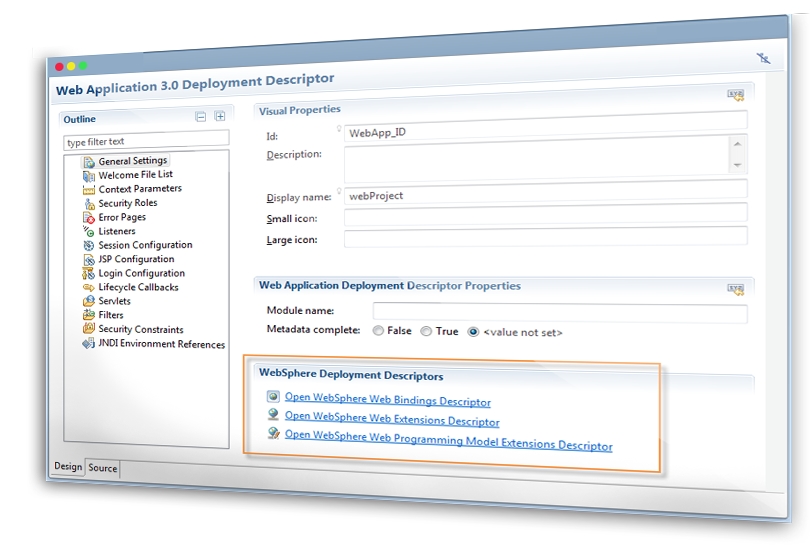
Task: Click the Large icon input field
Action: [546, 237]
